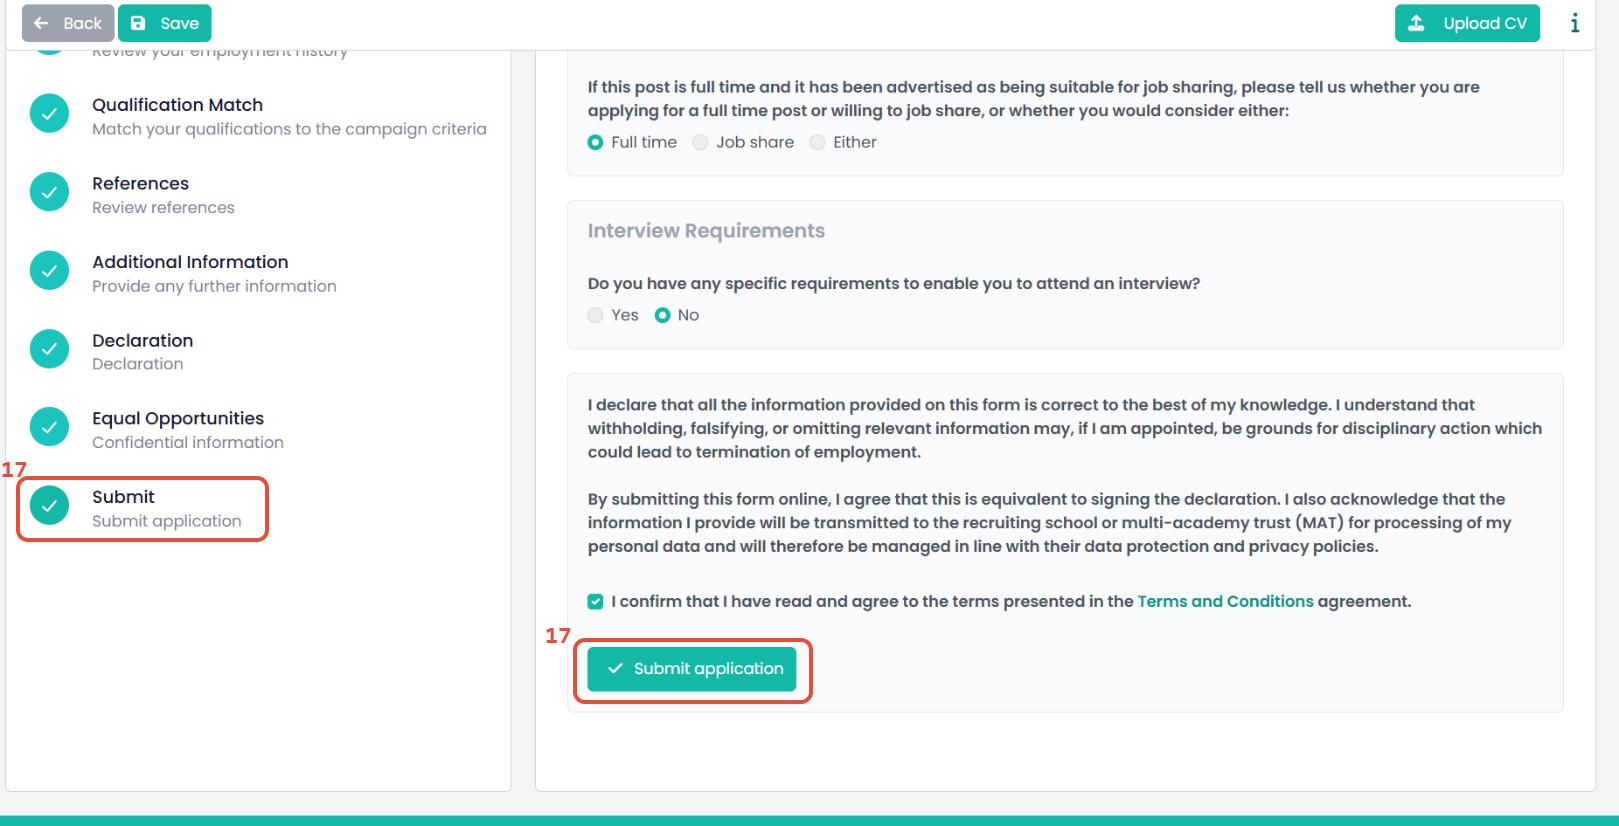The height and width of the screenshot is (826, 1619).
Task: Click the References step checkmark icon
Action: (49, 192)
